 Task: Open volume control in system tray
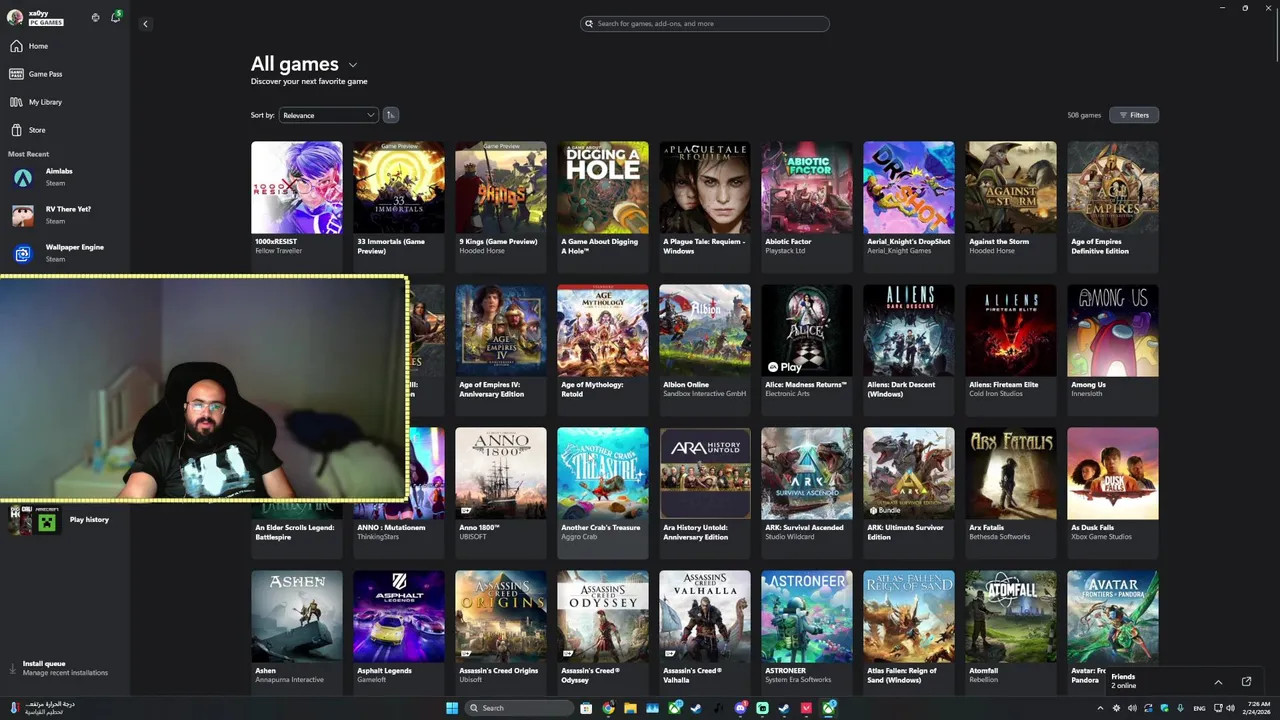pos(1132,708)
